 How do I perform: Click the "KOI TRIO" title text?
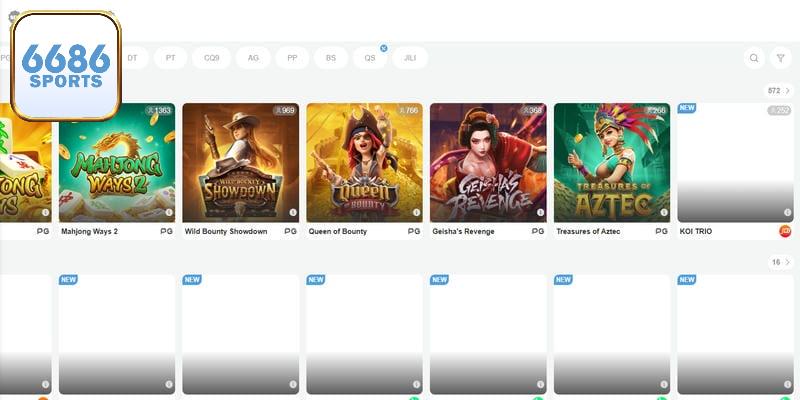pyautogui.click(x=696, y=231)
